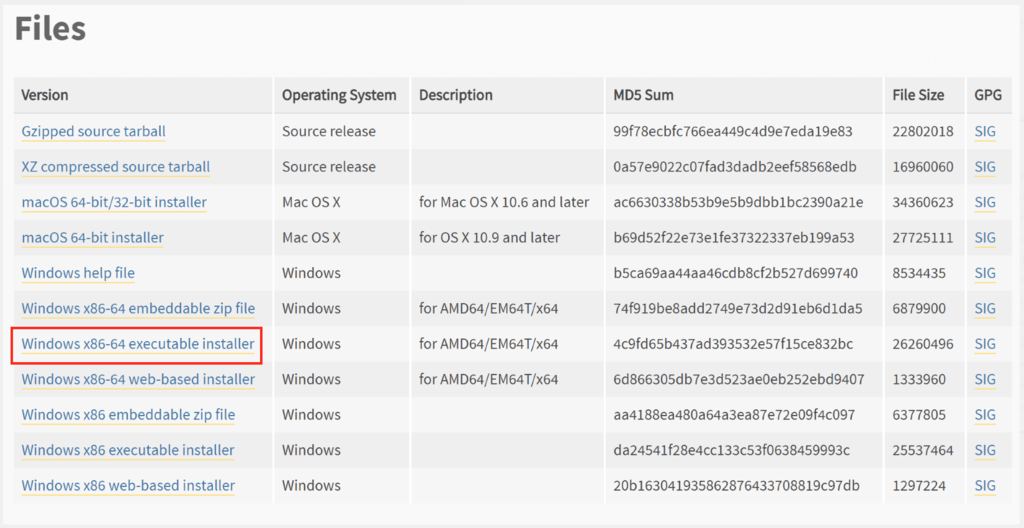The height and width of the screenshot is (528, 1024).
Task: Open the Windows help file link
Action: (x=78, y=272)
